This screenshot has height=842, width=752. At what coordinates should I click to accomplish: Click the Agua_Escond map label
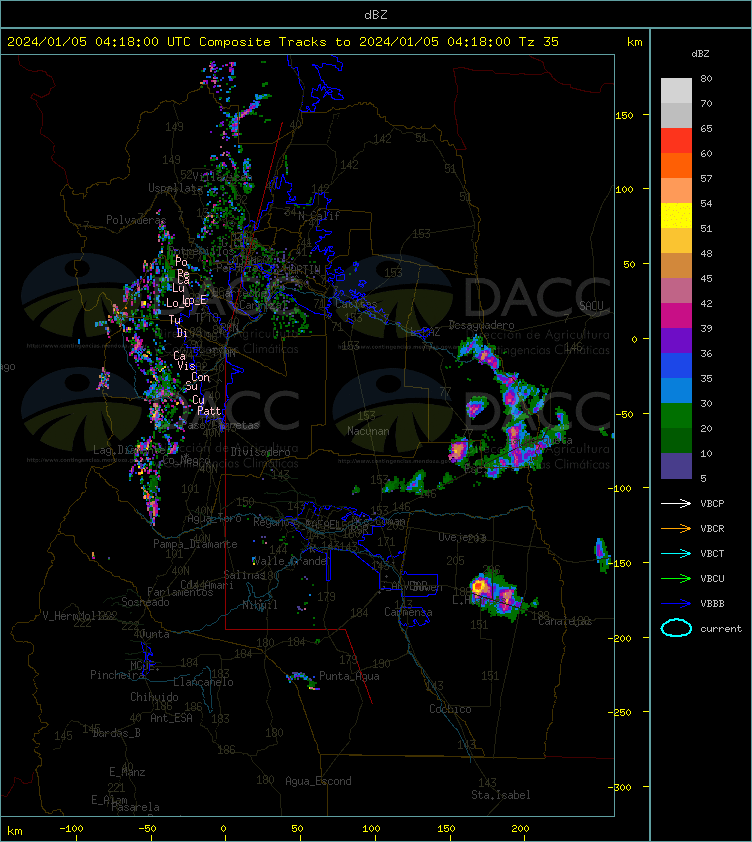(318, 781)
